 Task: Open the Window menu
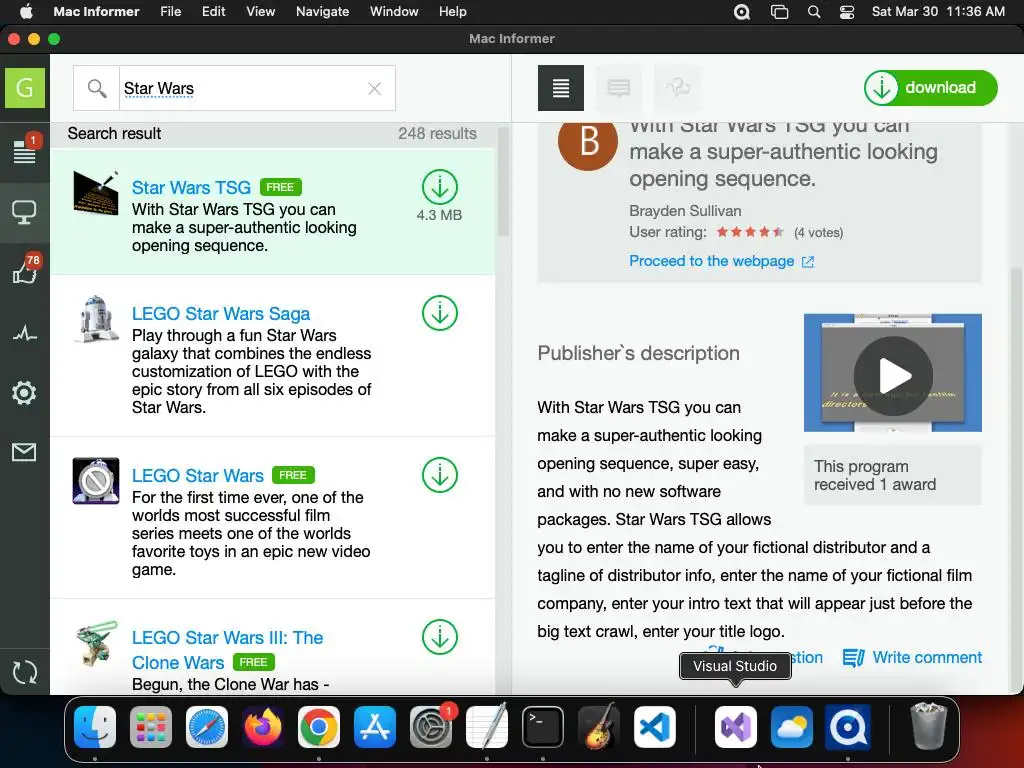(394, 12)
